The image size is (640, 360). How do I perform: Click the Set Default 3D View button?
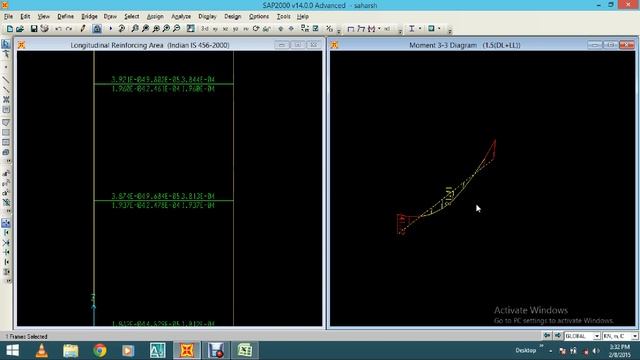tap(204, 29)
